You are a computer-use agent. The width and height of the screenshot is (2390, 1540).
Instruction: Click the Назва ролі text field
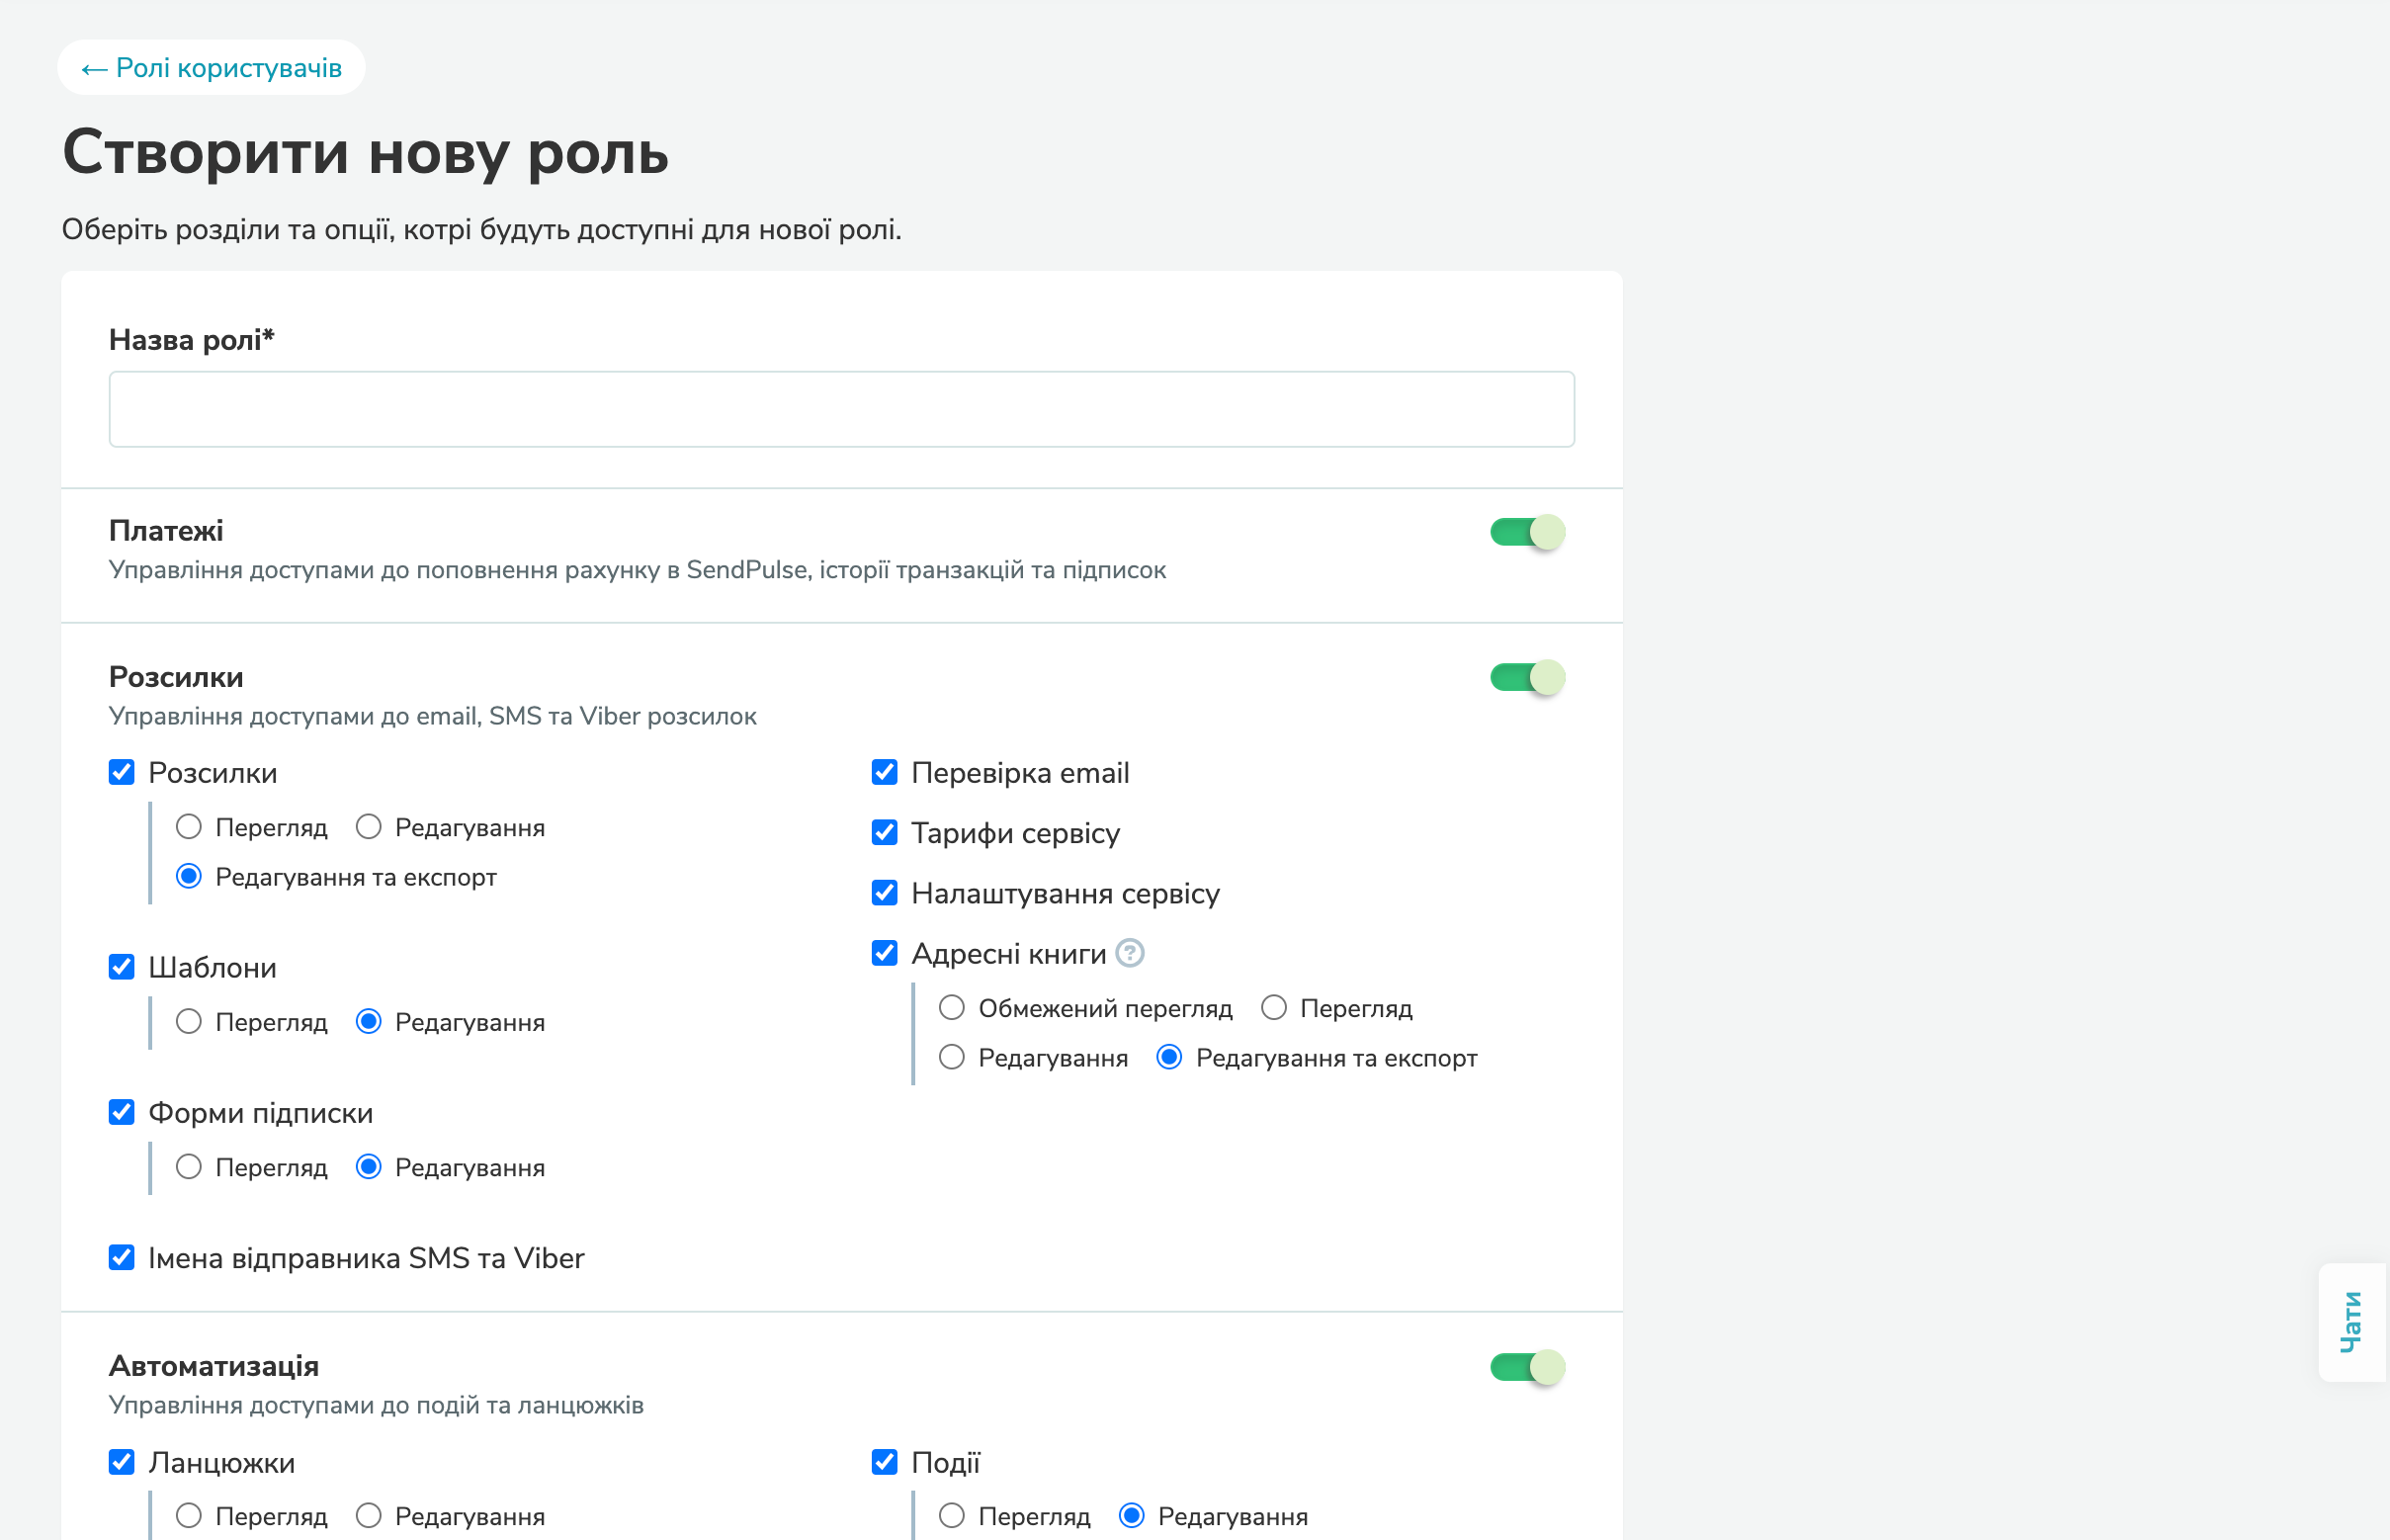[x=841, y=409]
